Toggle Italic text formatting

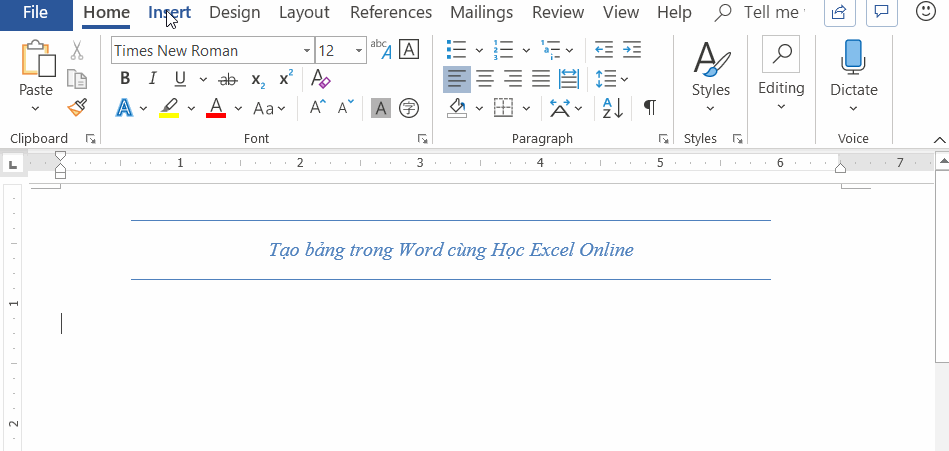pyautogui.click(x=152, y=79)
